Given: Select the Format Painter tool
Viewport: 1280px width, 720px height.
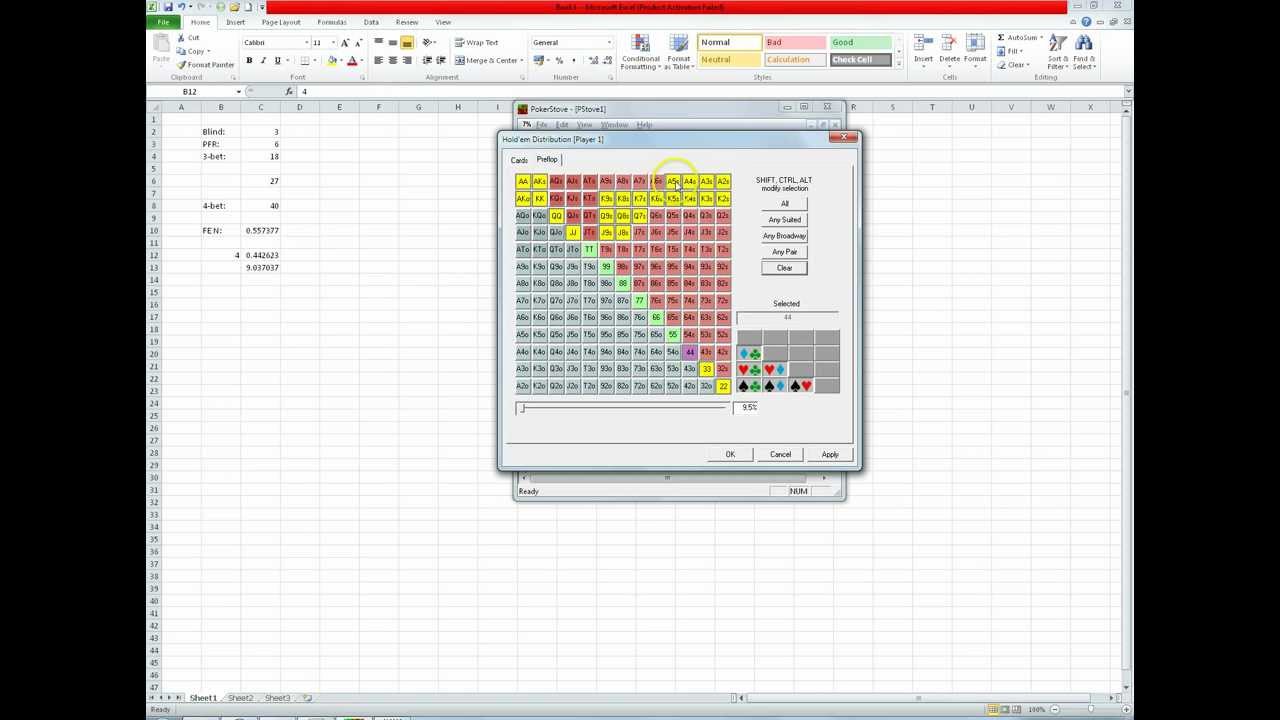Looking at the screenshot, I should pyautogui.click(x=205, y=64).
